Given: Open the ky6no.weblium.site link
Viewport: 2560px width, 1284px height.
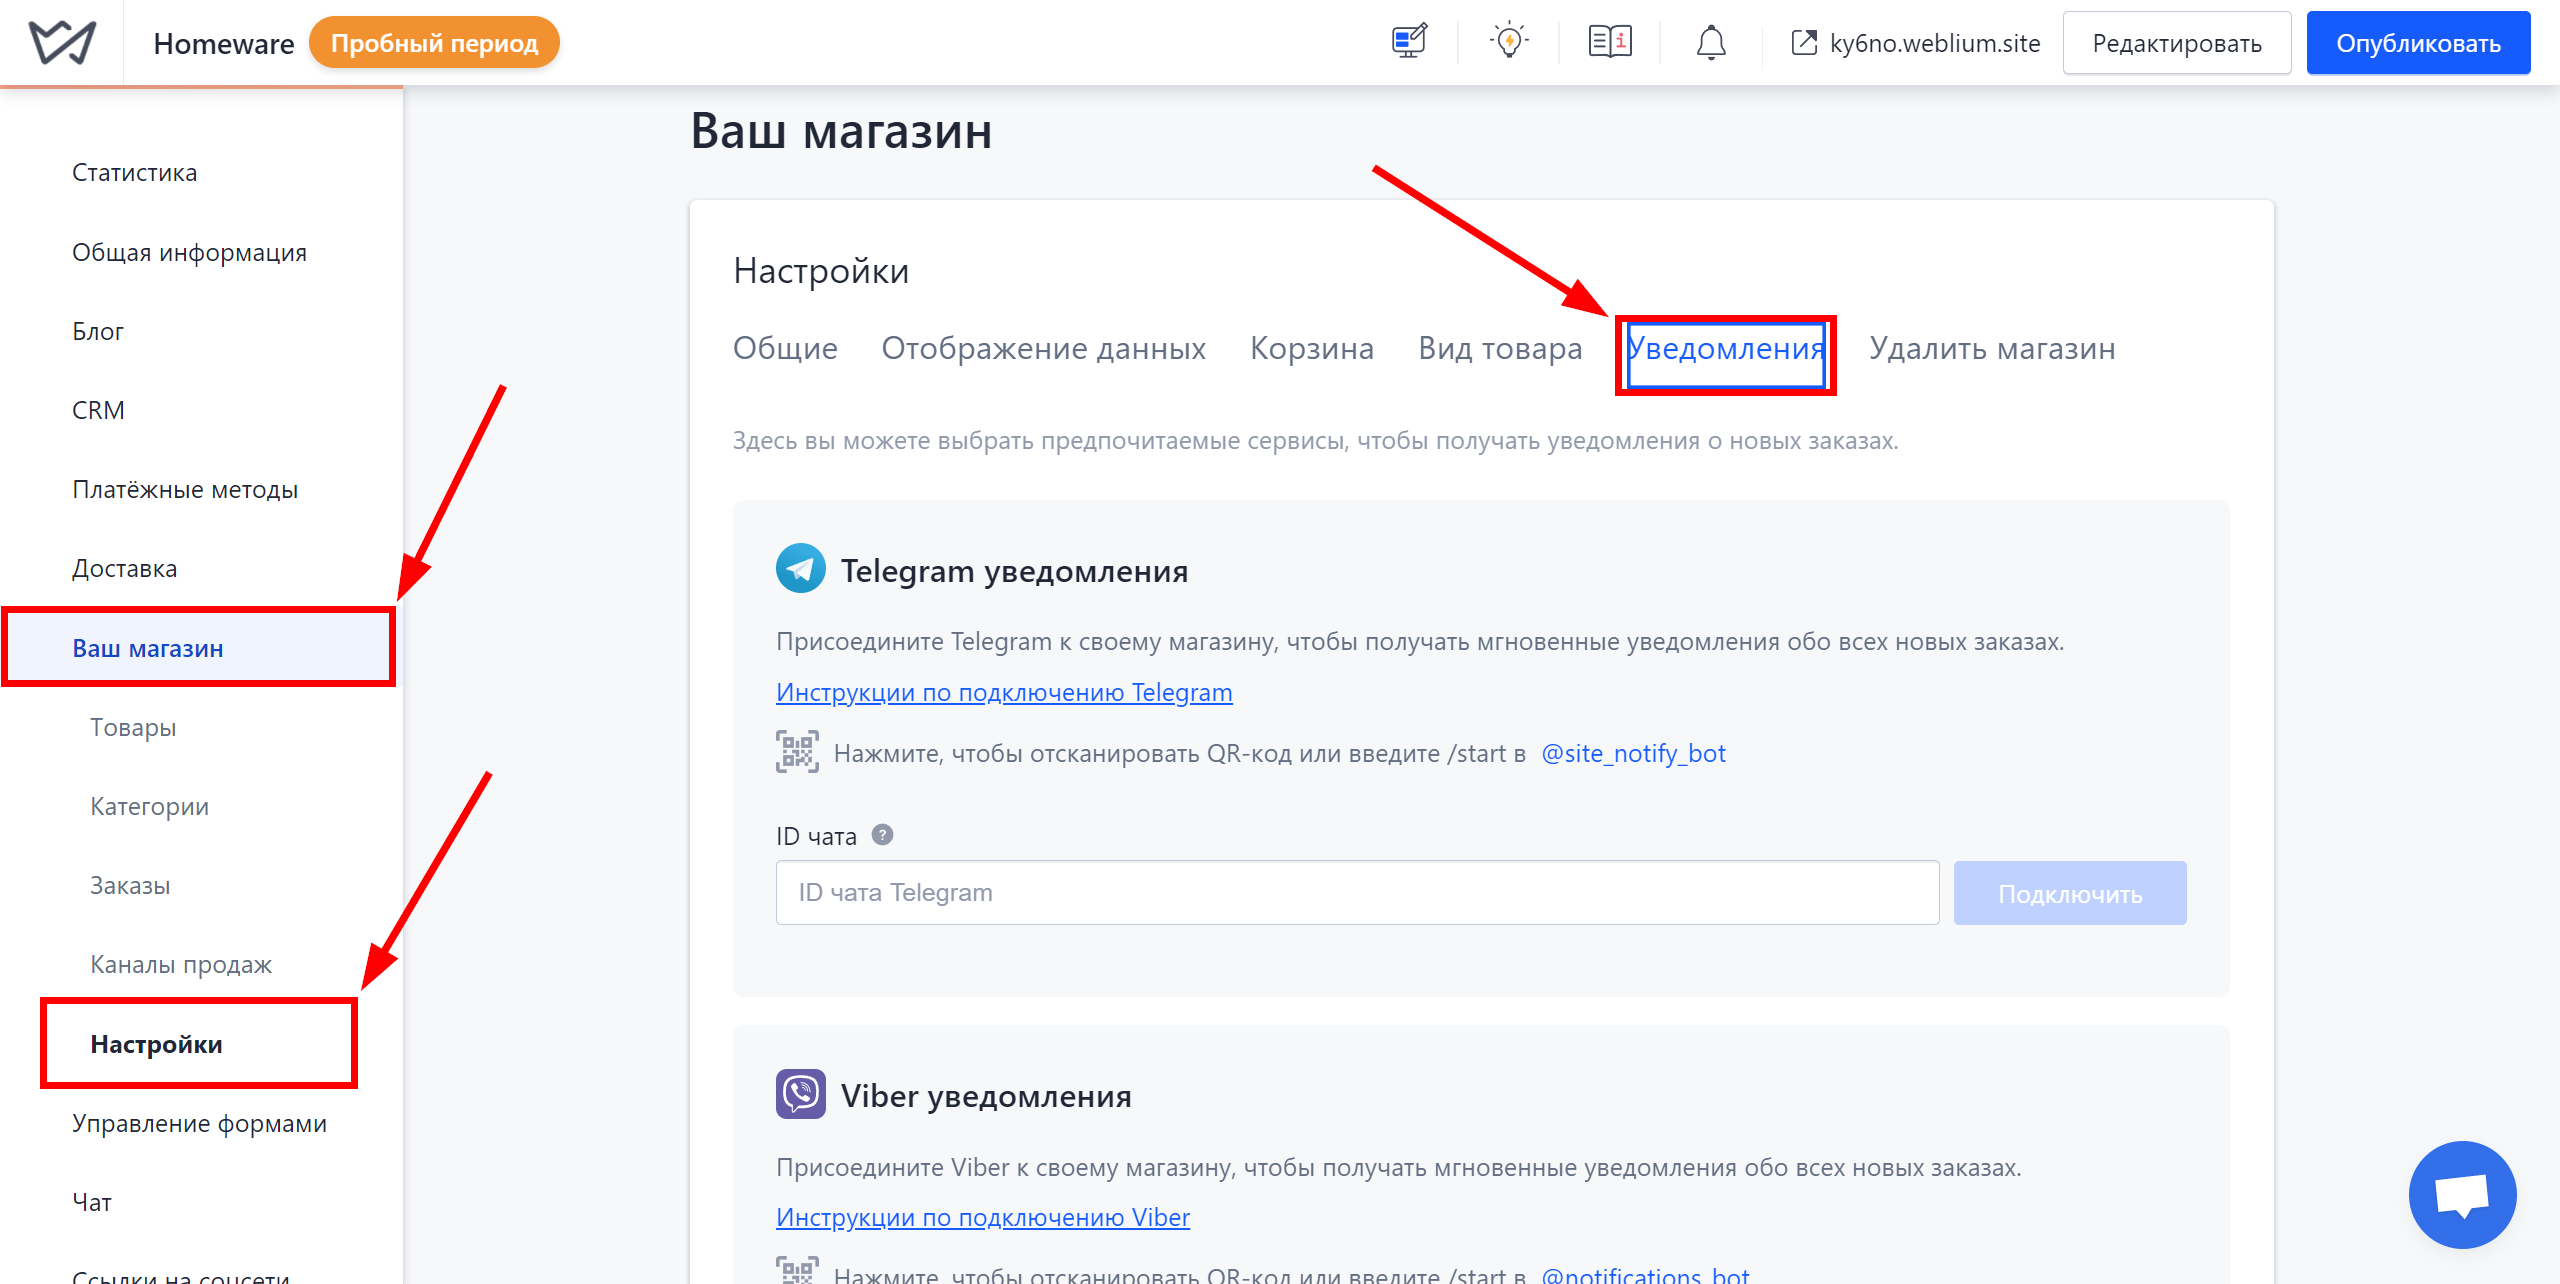Looking at the screenshot, I should click(1935, 43).
